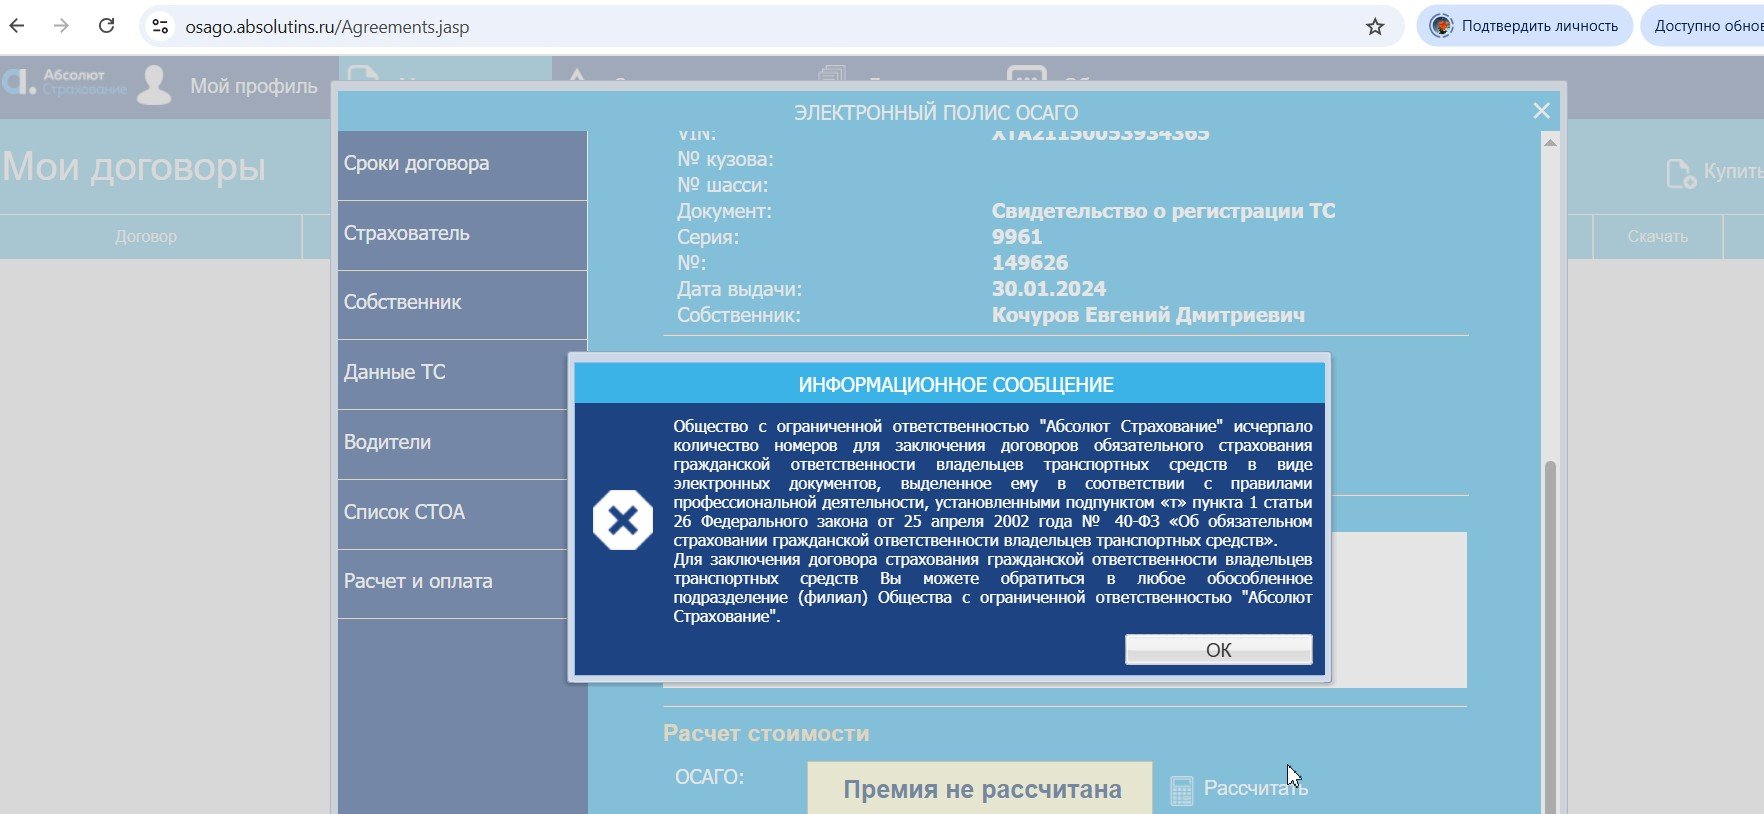Click the address bar URL
This screenshot has height=814, width=1764.
(327, 27)
